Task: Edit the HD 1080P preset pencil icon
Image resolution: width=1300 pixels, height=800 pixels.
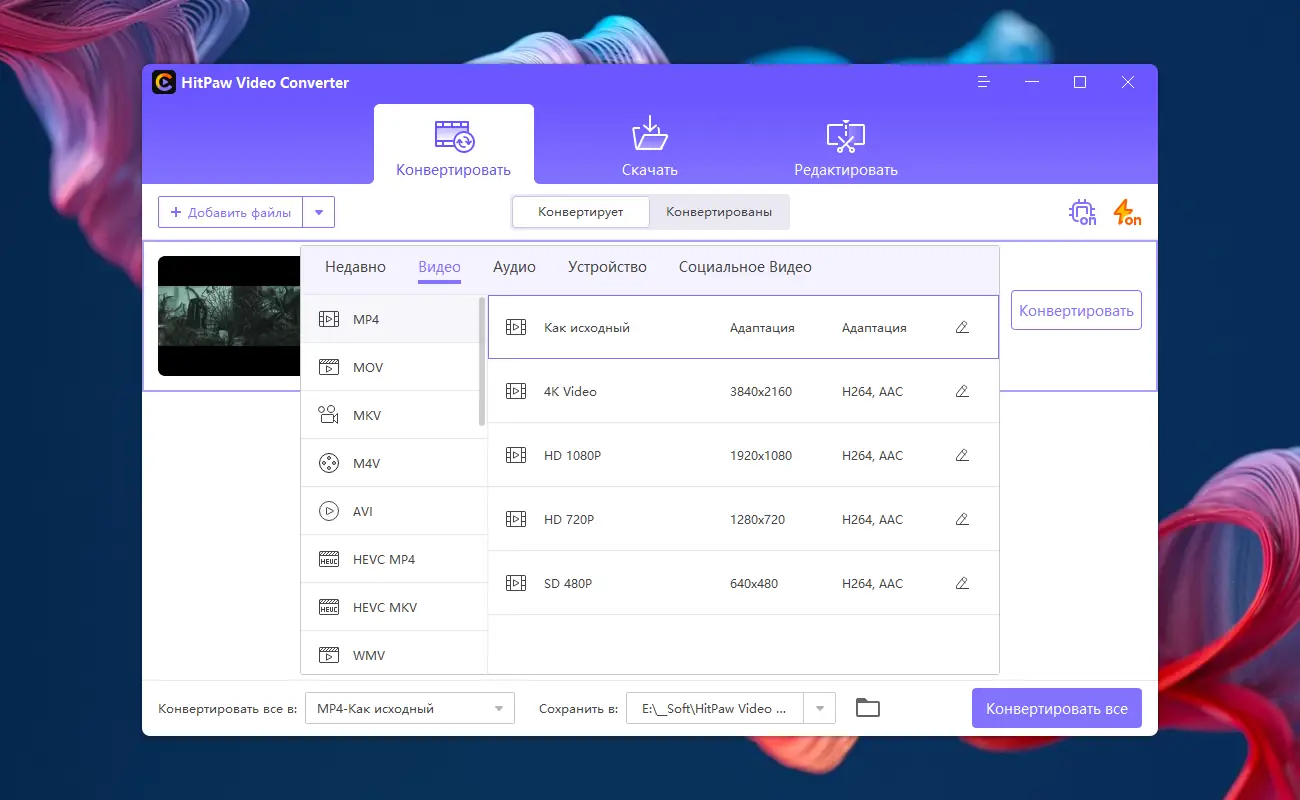Action: [x=962, y=455]
